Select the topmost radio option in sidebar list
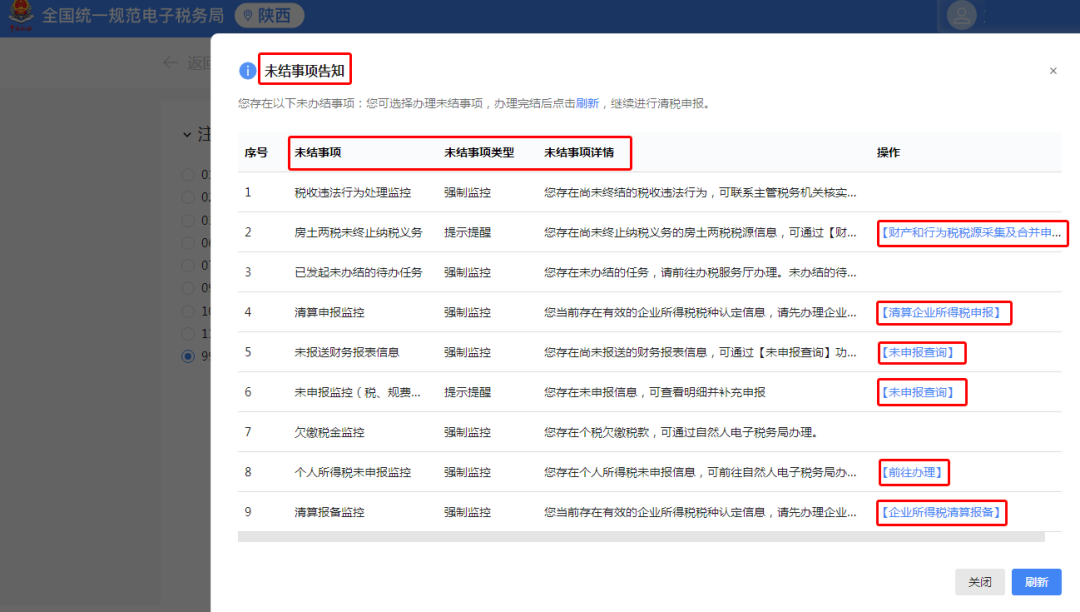The height and width of the screenshot is (612, 1080). 186,174
